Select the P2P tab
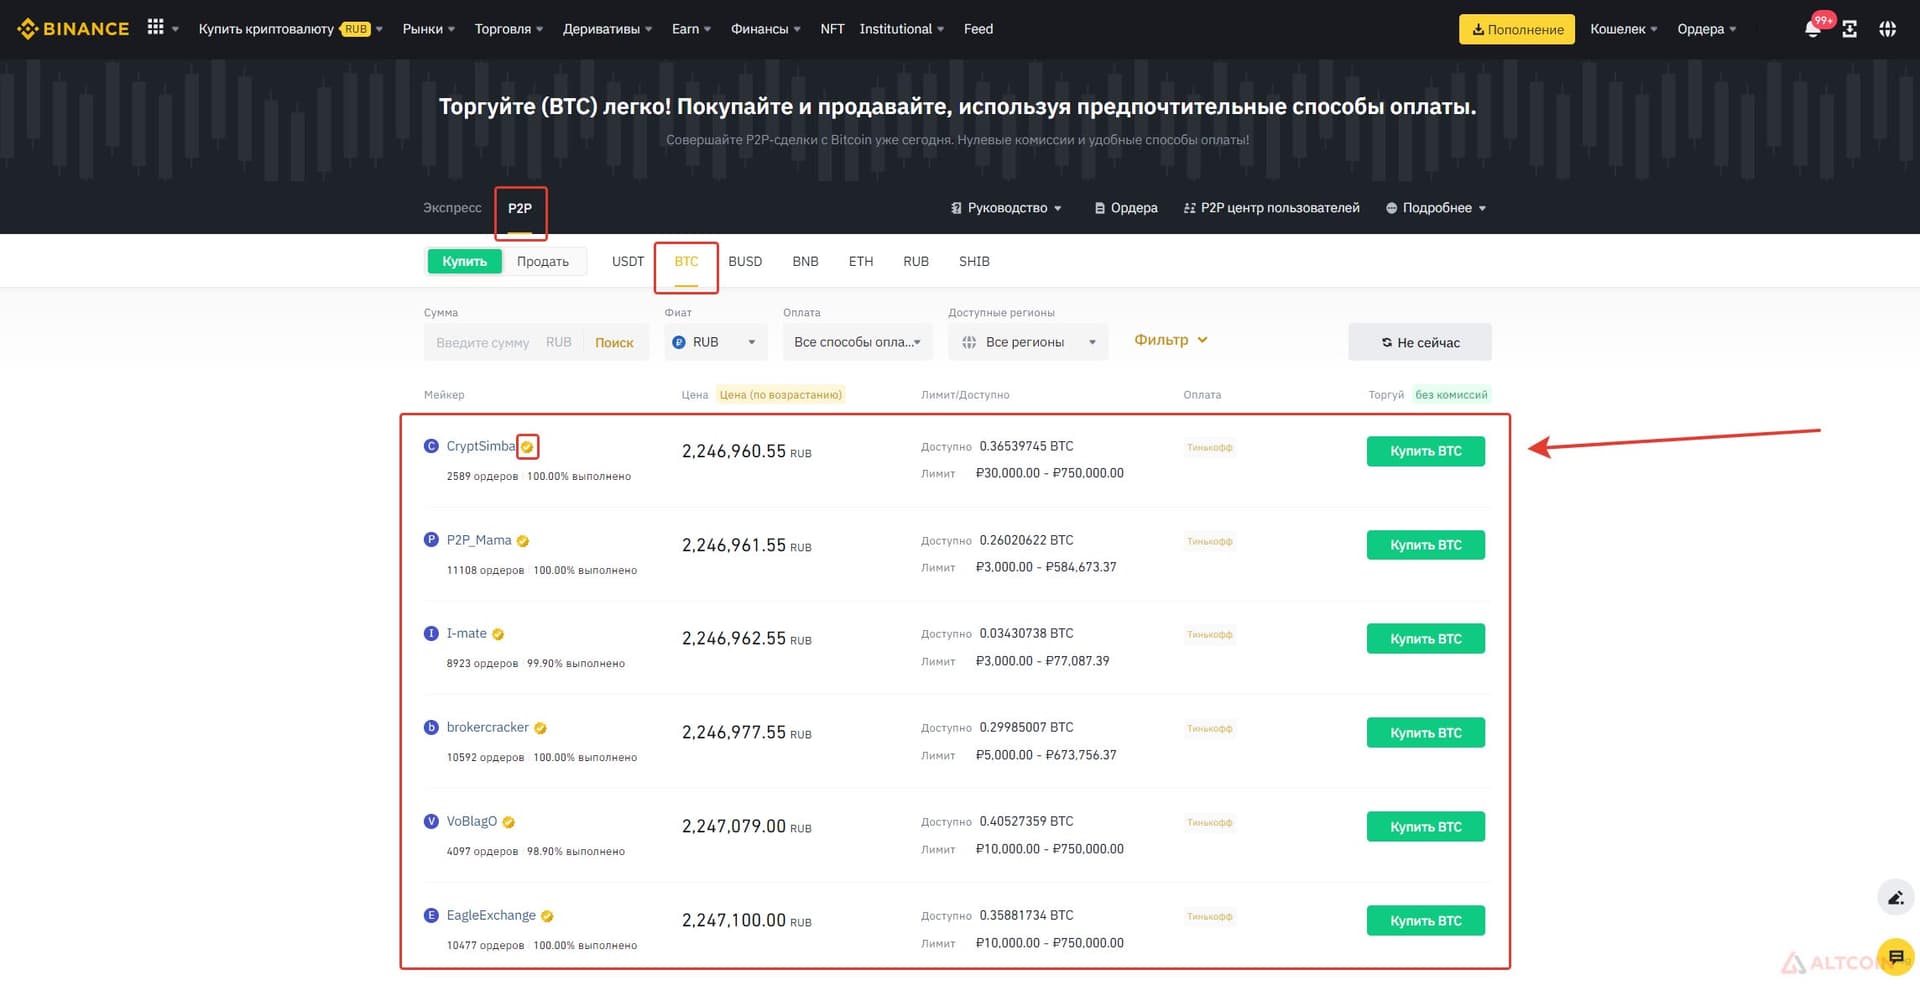1920x985 pixels. coord(520,208)
